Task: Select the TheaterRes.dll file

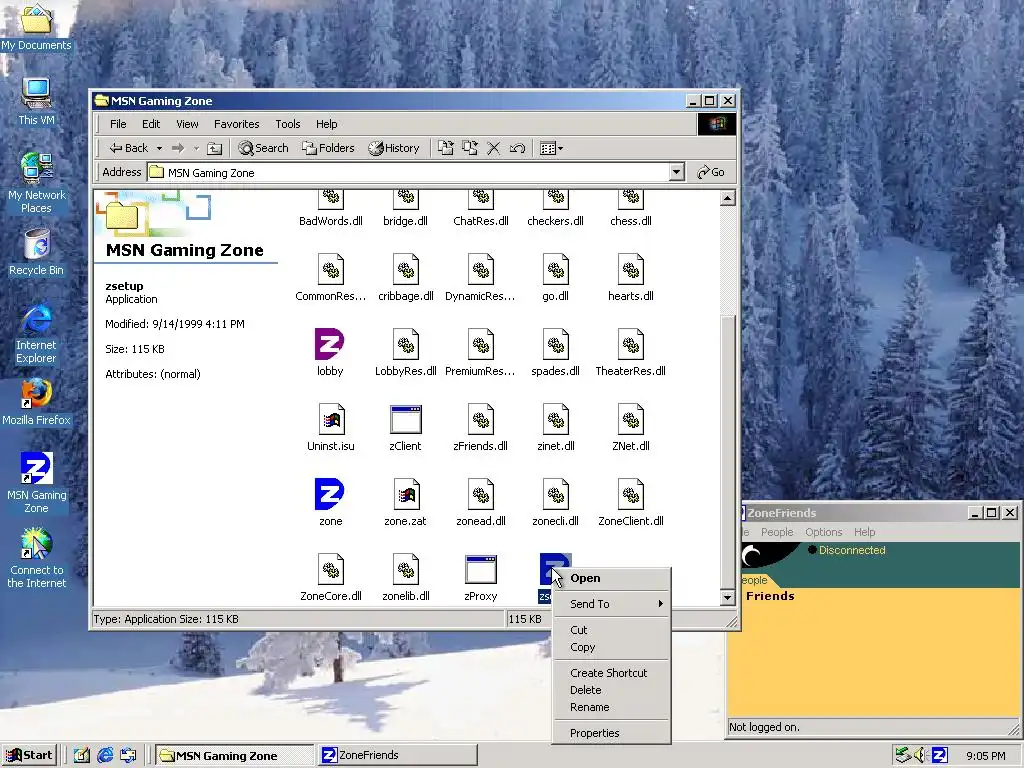Action: (631, 352)
